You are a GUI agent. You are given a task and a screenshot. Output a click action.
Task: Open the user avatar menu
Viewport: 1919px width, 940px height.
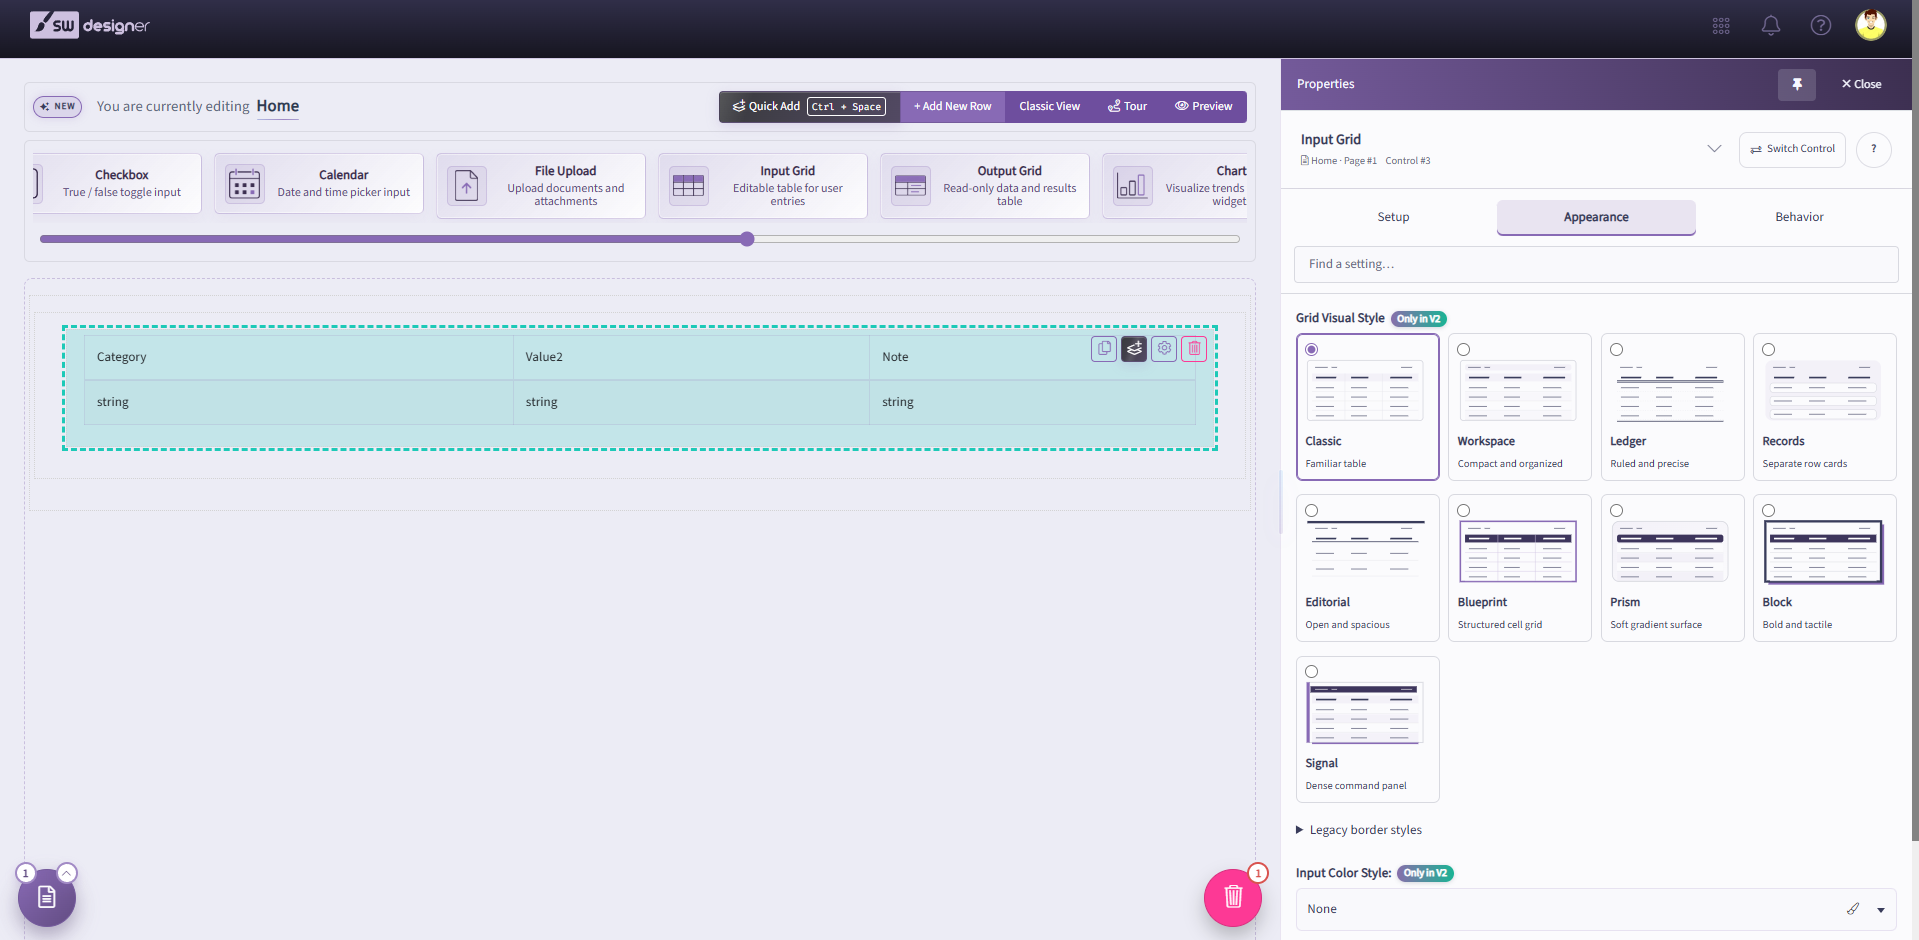[1871, 25]
